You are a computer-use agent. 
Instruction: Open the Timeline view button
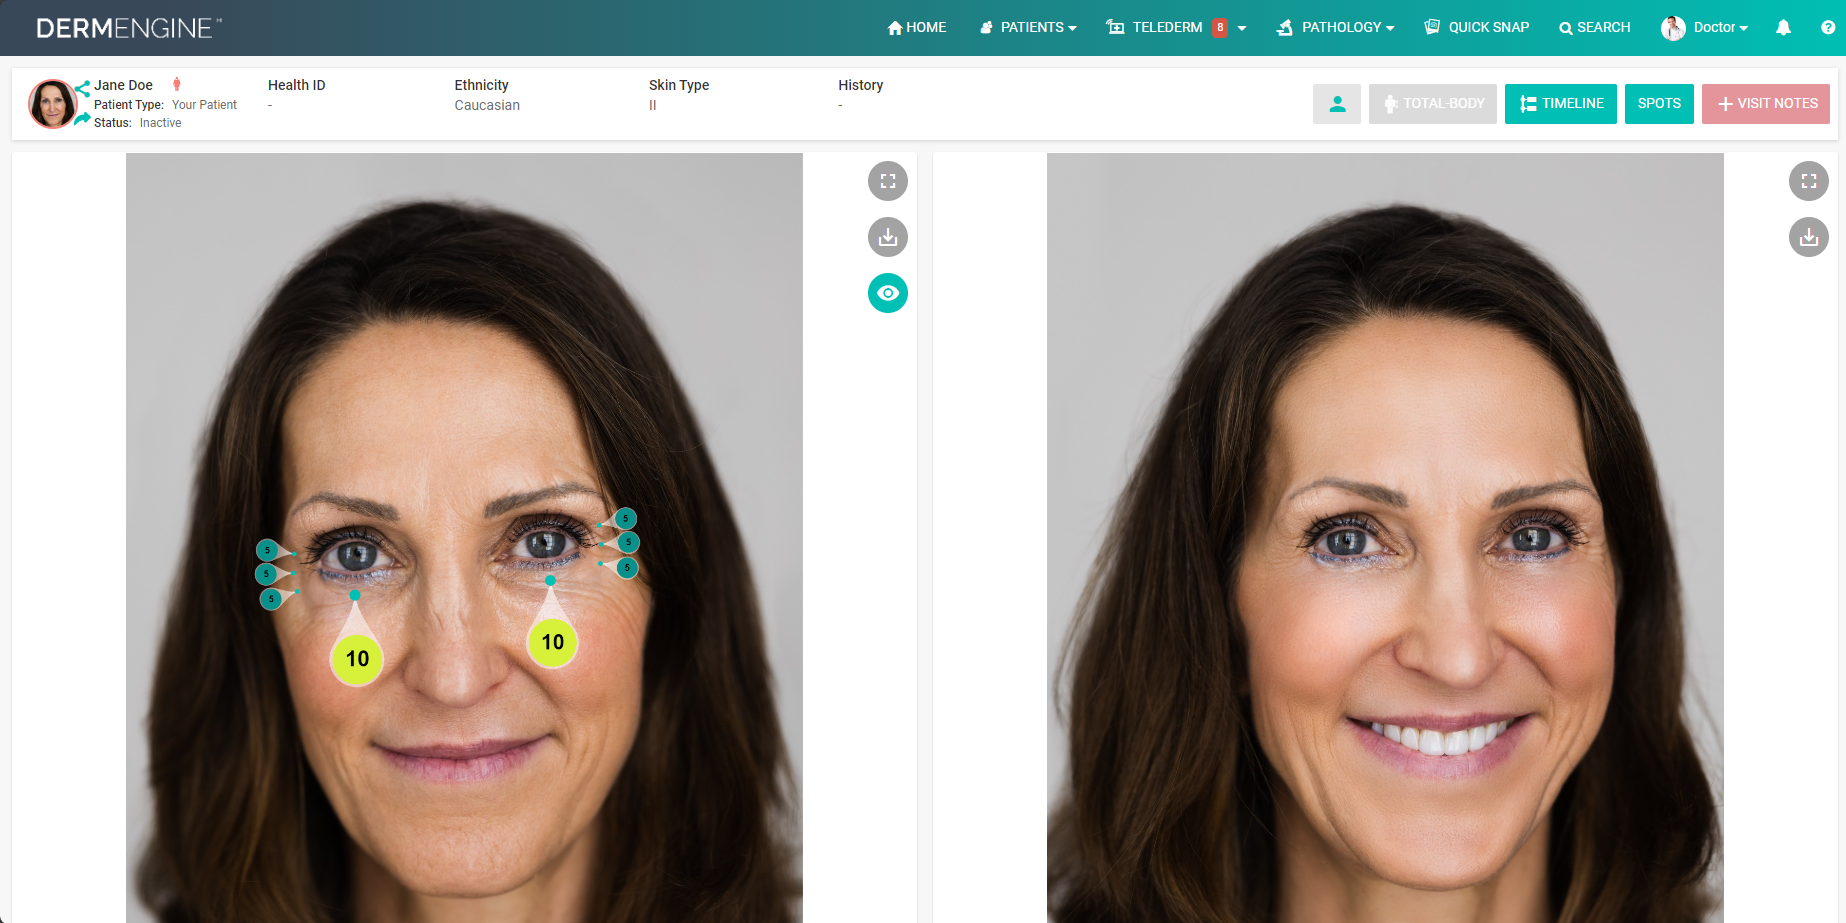point(1560,103)
